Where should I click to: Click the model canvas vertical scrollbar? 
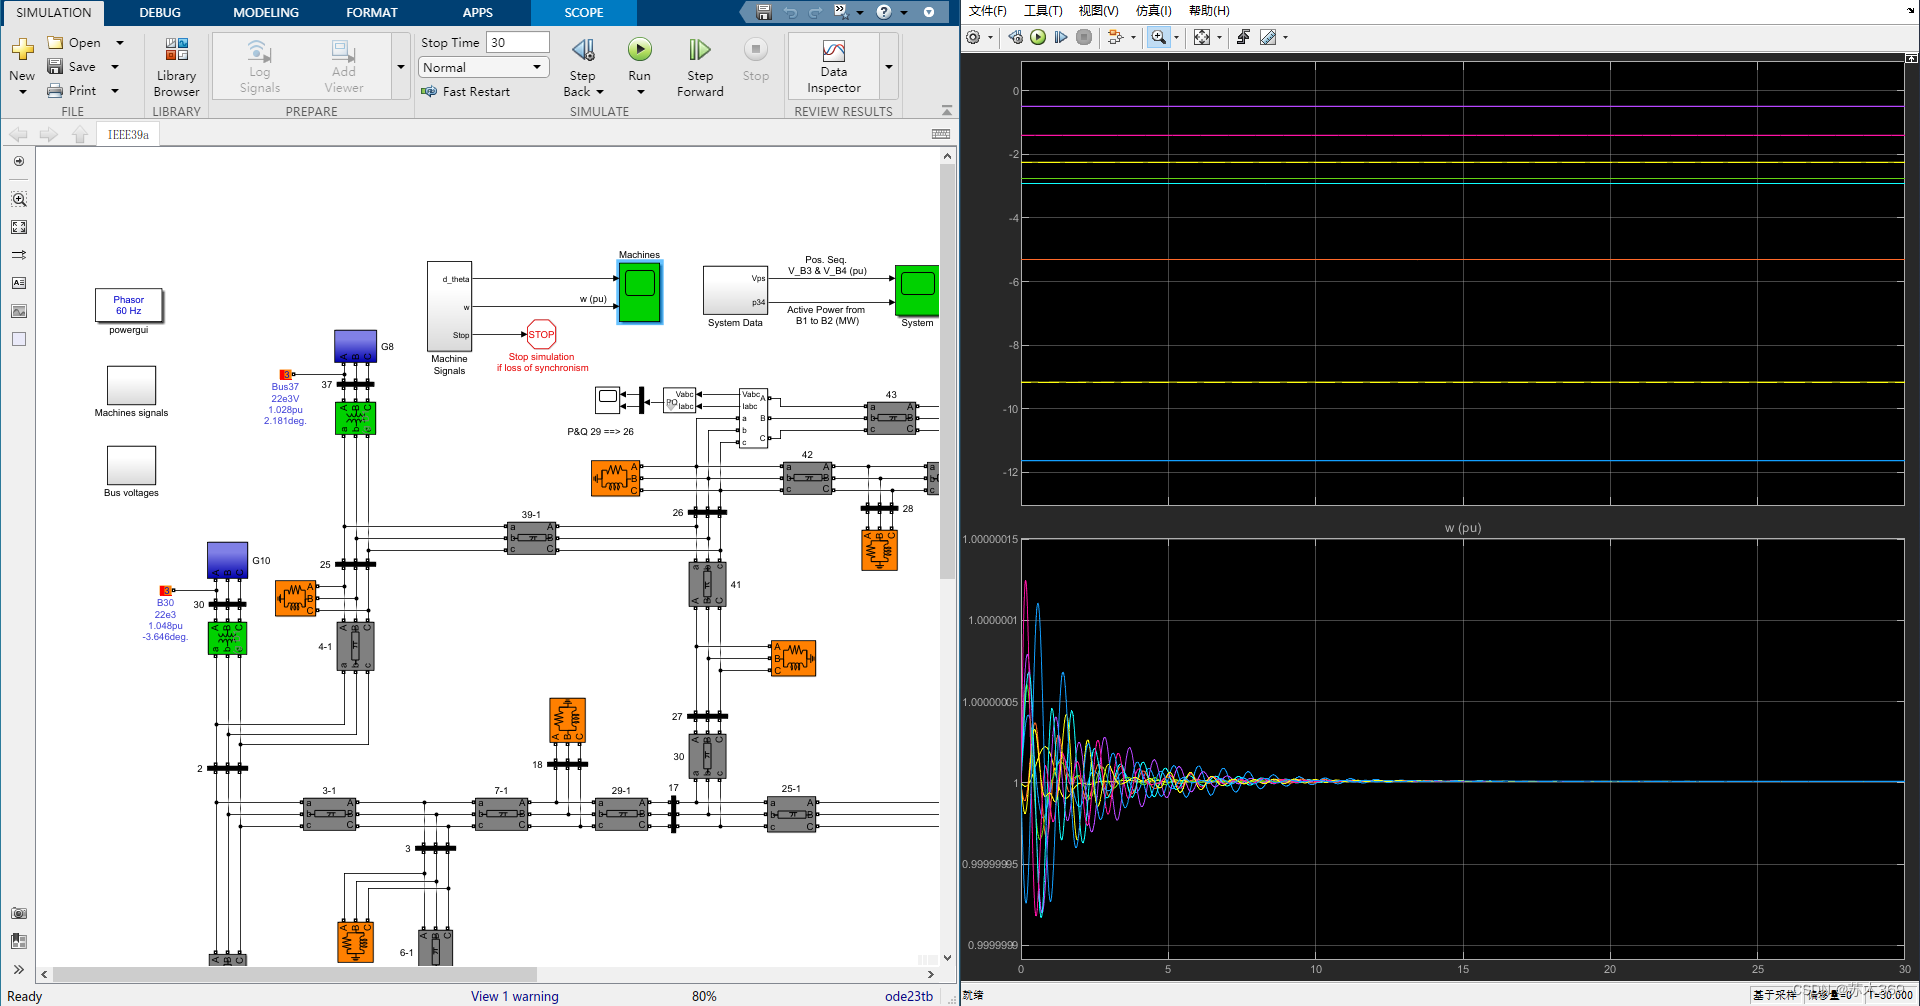click(947, 371)
